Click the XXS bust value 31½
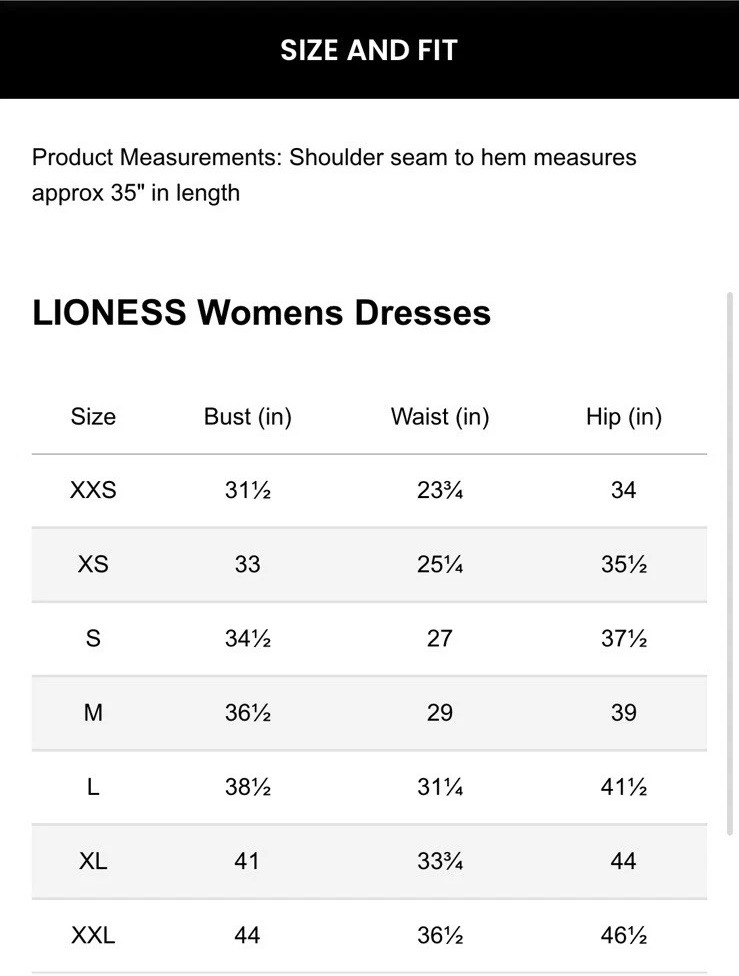Image resolution: width=739 pixels, height=976 pixels. 248,491
